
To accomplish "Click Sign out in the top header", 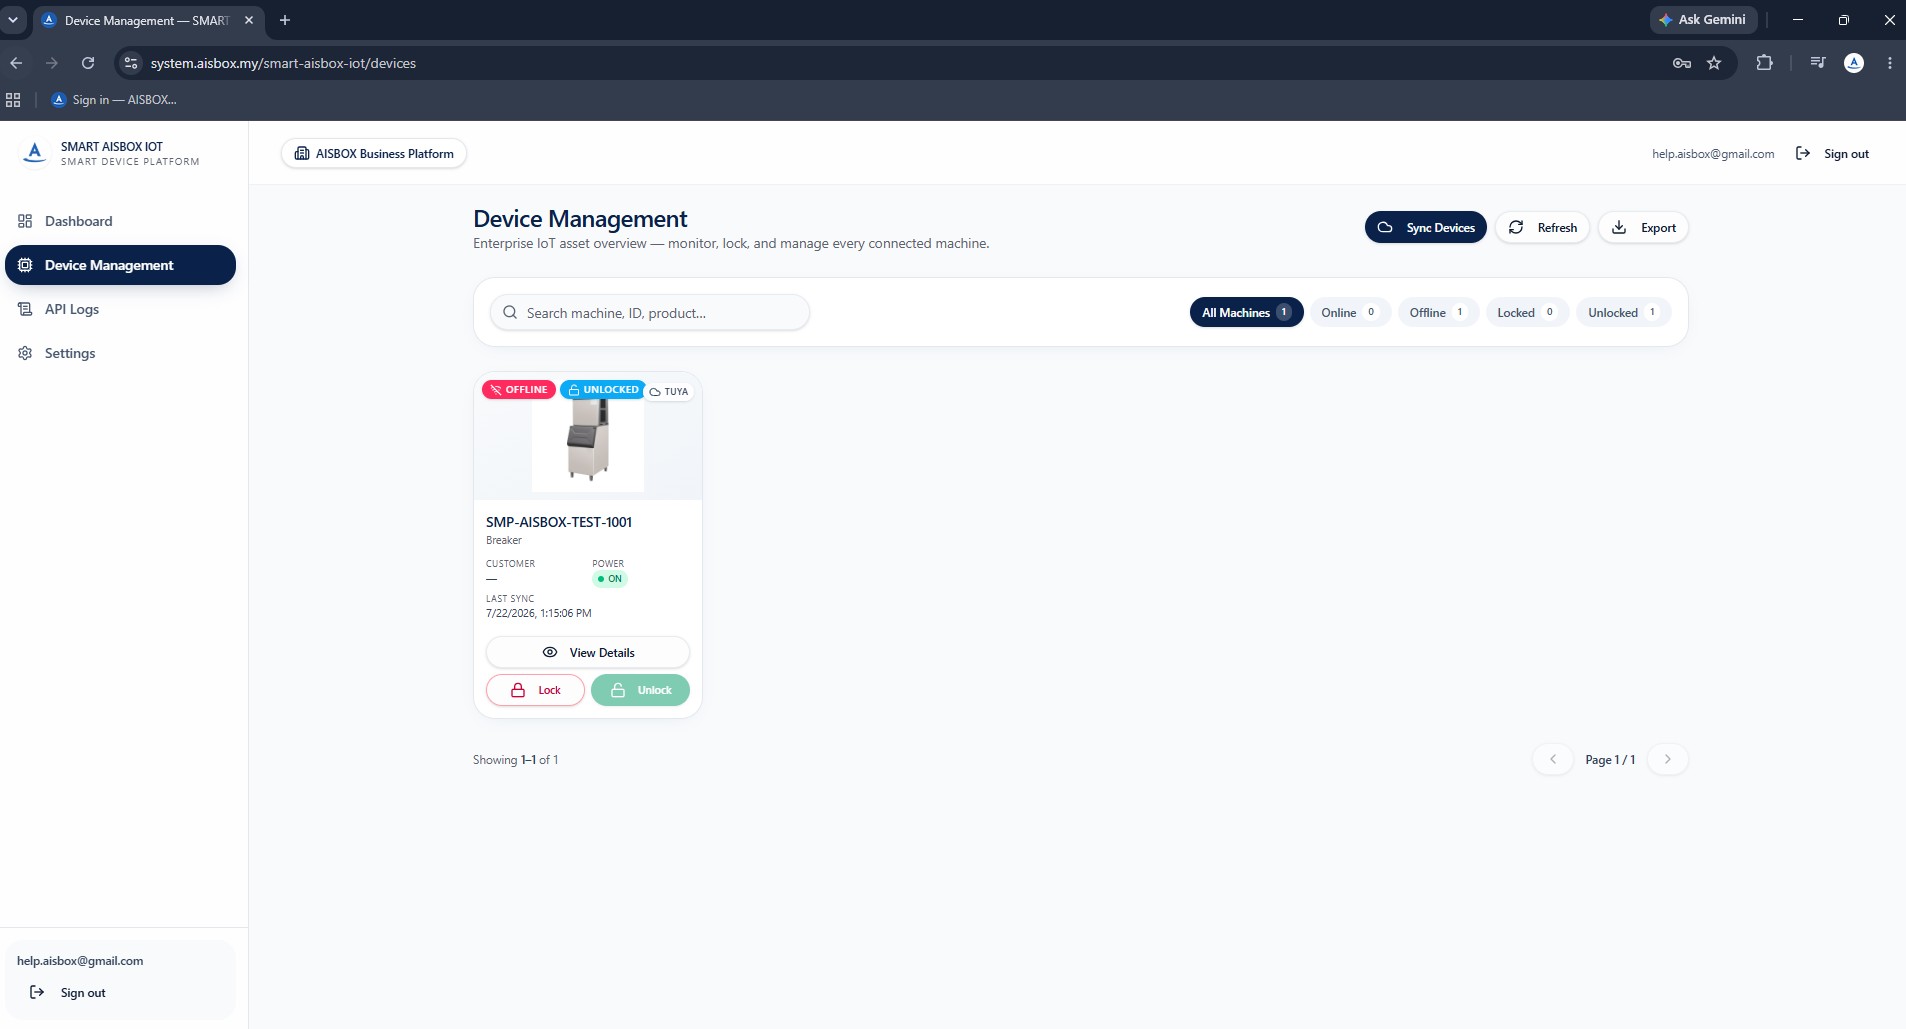I will click(x=1832, y=153).
